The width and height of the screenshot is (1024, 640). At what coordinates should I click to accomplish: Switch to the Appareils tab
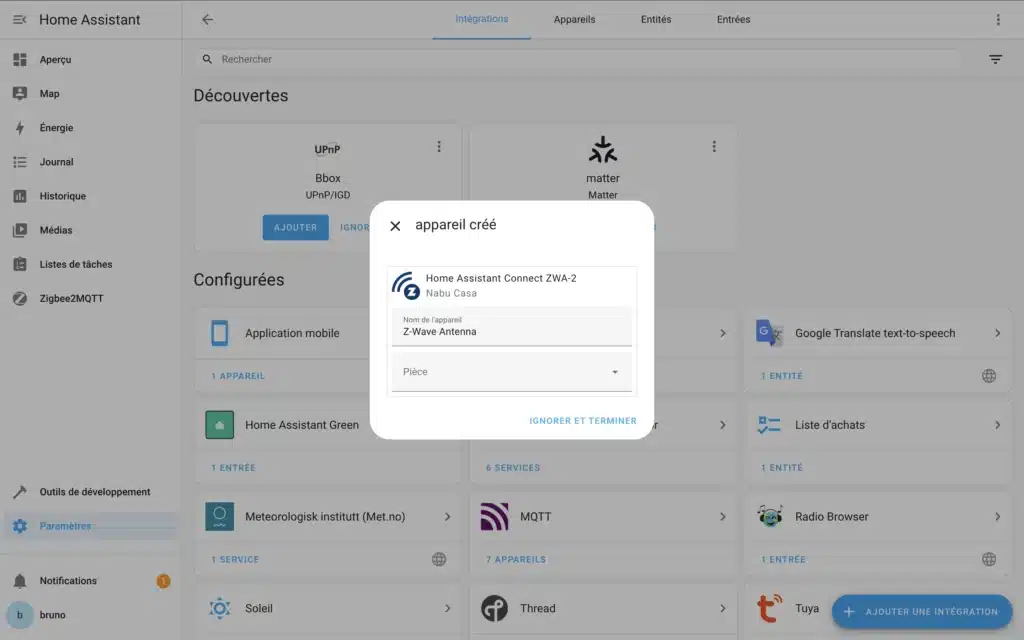click(x=574, y=20)
